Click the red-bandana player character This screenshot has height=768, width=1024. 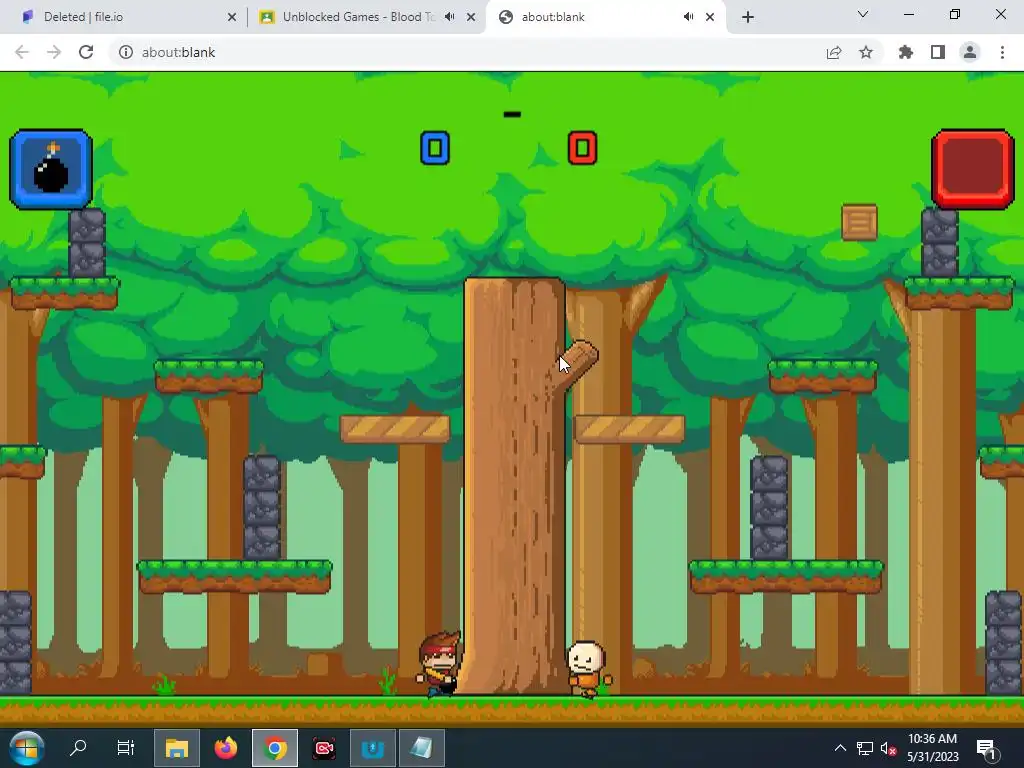[440, 664]
